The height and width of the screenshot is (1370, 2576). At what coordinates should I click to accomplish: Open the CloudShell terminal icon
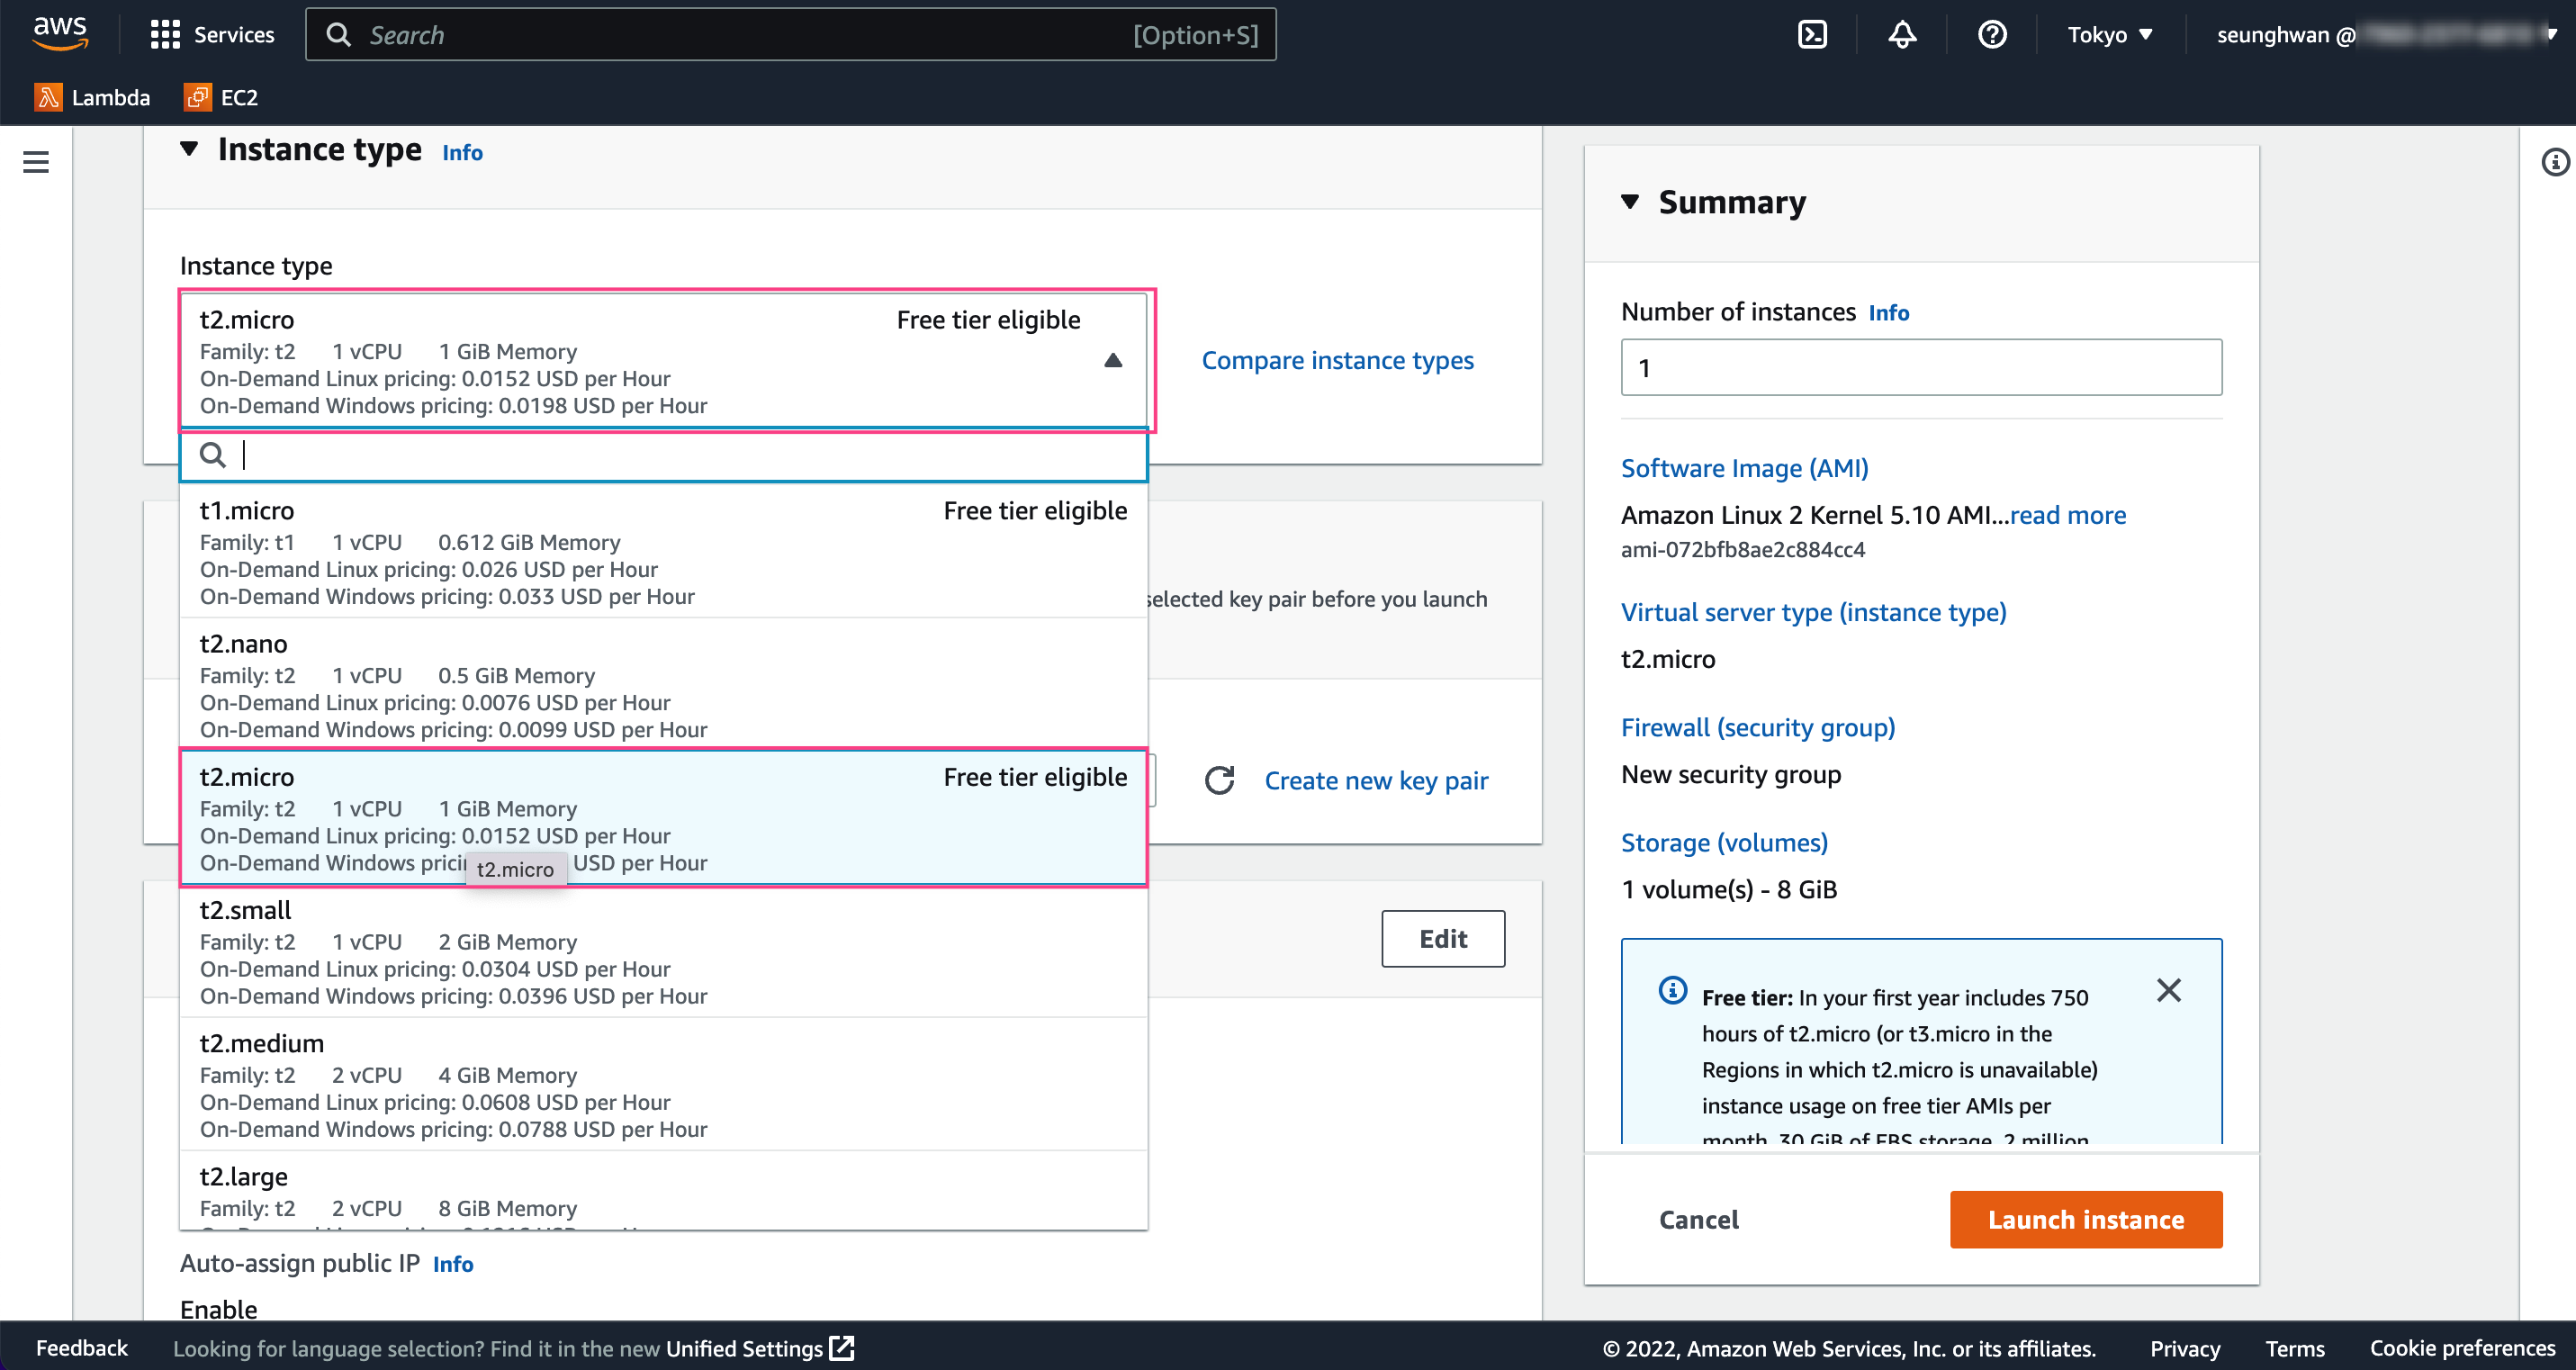coord(1812,35)
